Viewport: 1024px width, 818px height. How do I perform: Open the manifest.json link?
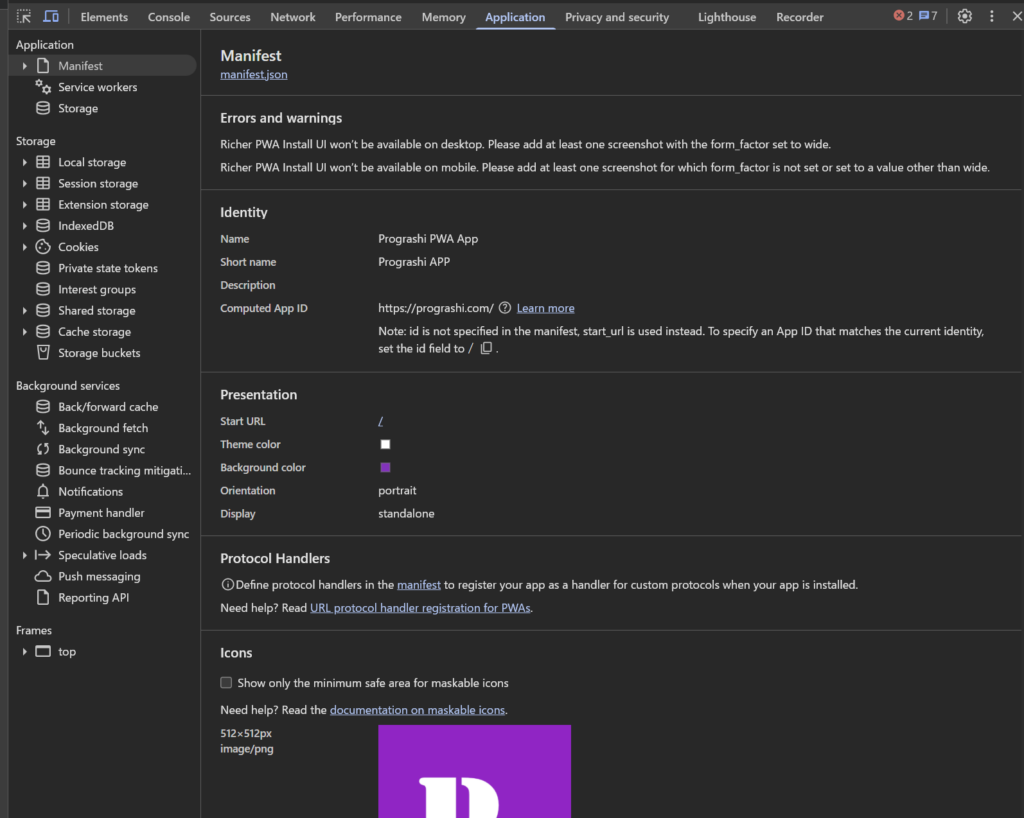[x=254, y=74]
